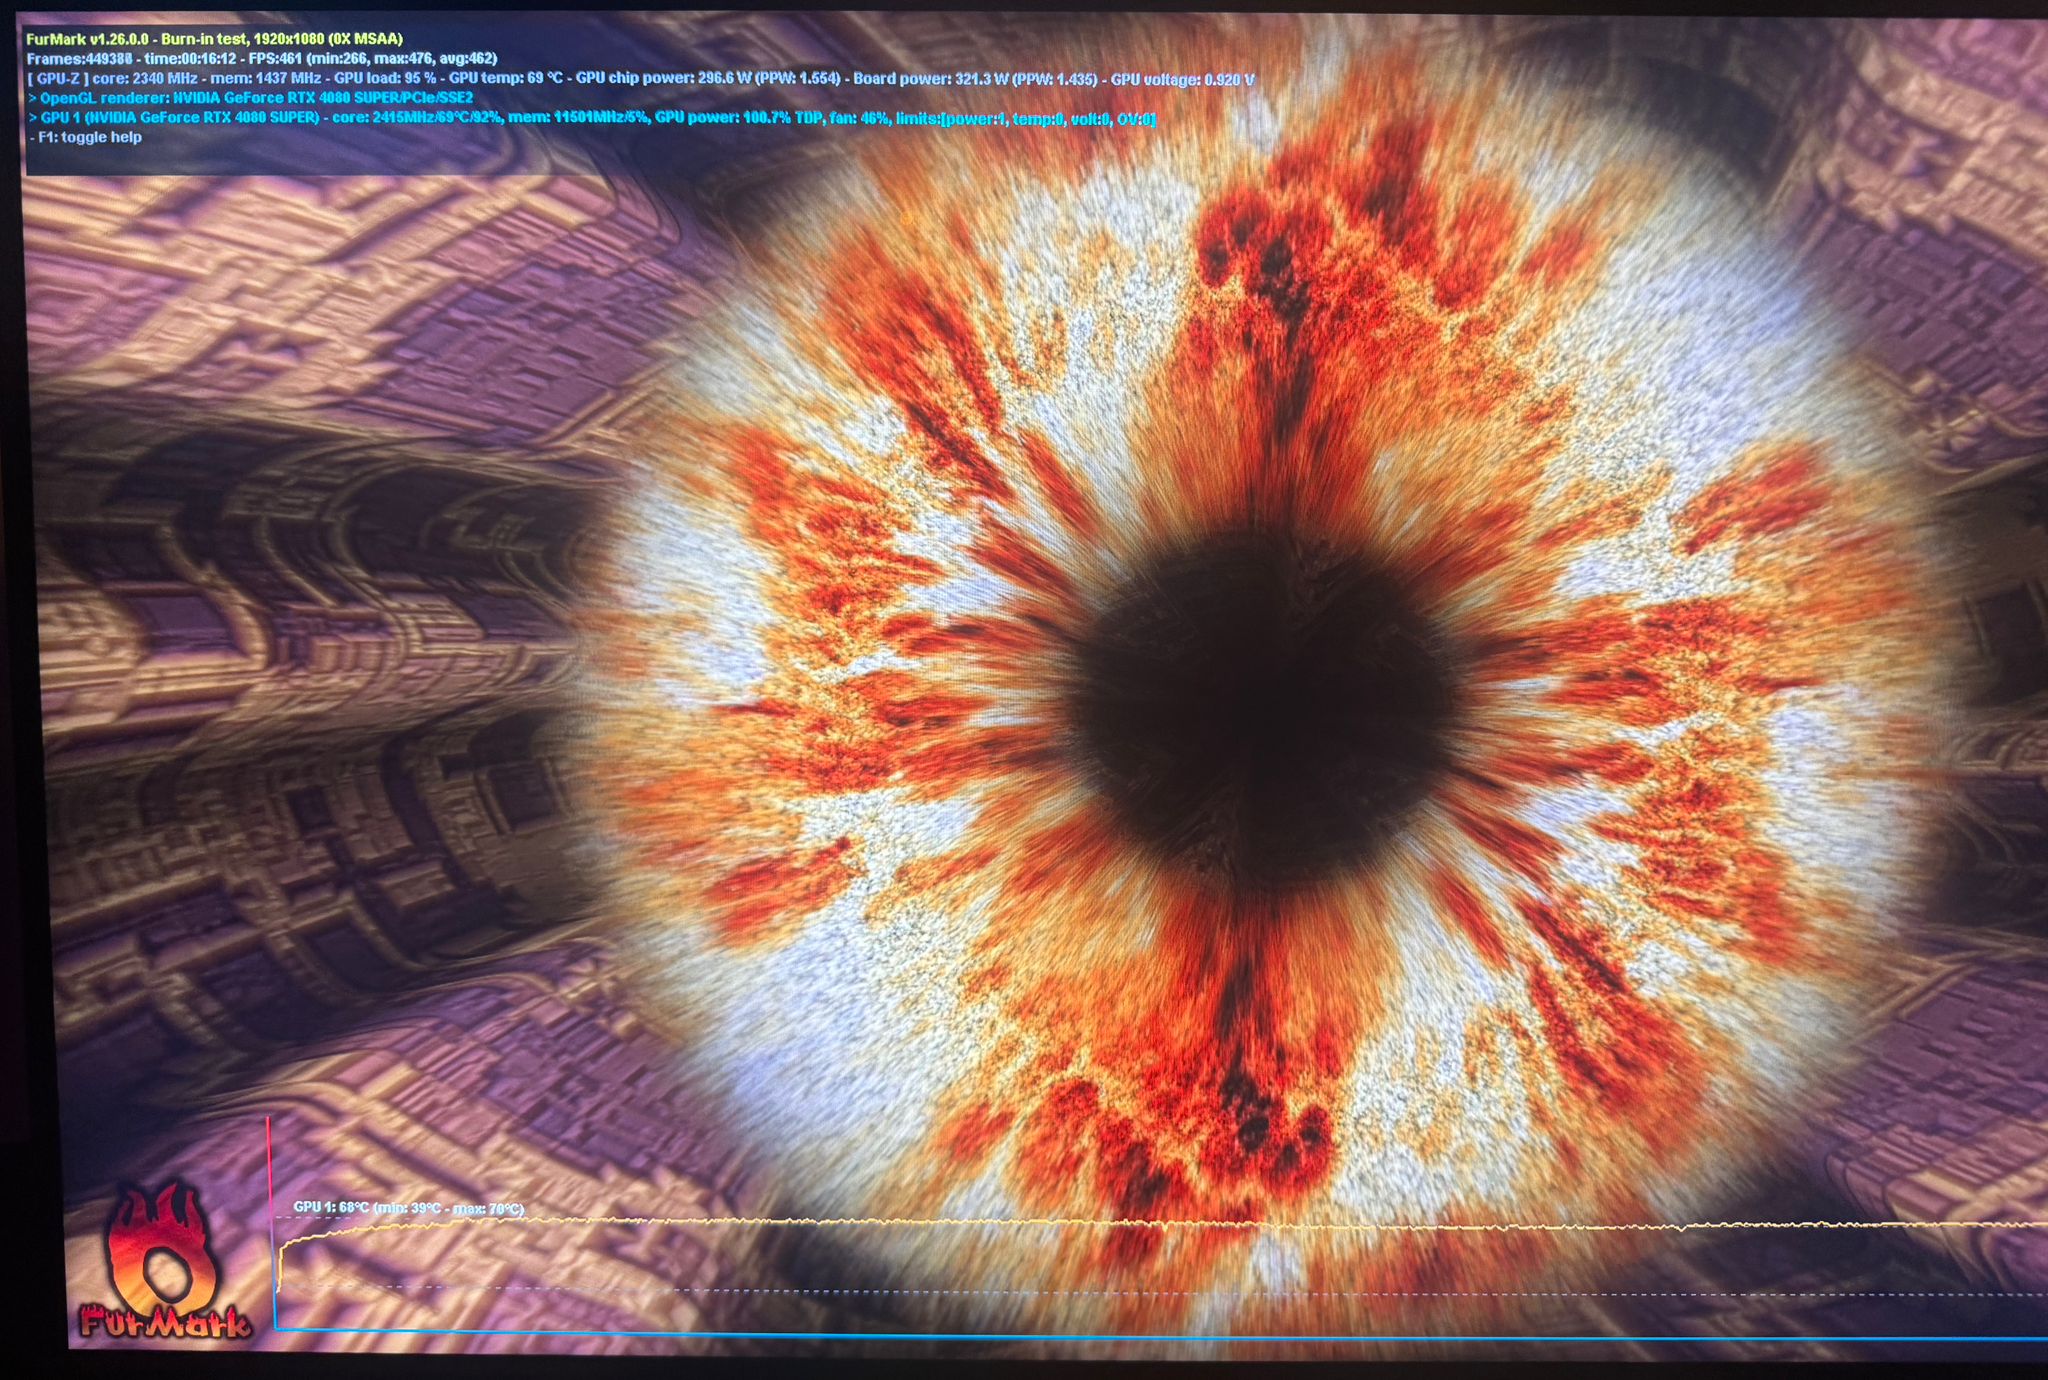Click the 'GPU 1: 68°C' graph label
2048x1380 pixels.
tap(331, 1207)
